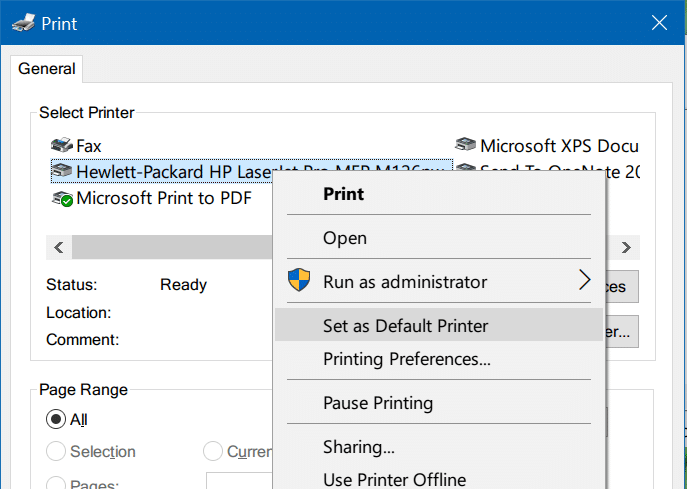Select the Selection radio button
Image resolution: width=687 pixels, height=489 pixels.
tap(56, 451)
